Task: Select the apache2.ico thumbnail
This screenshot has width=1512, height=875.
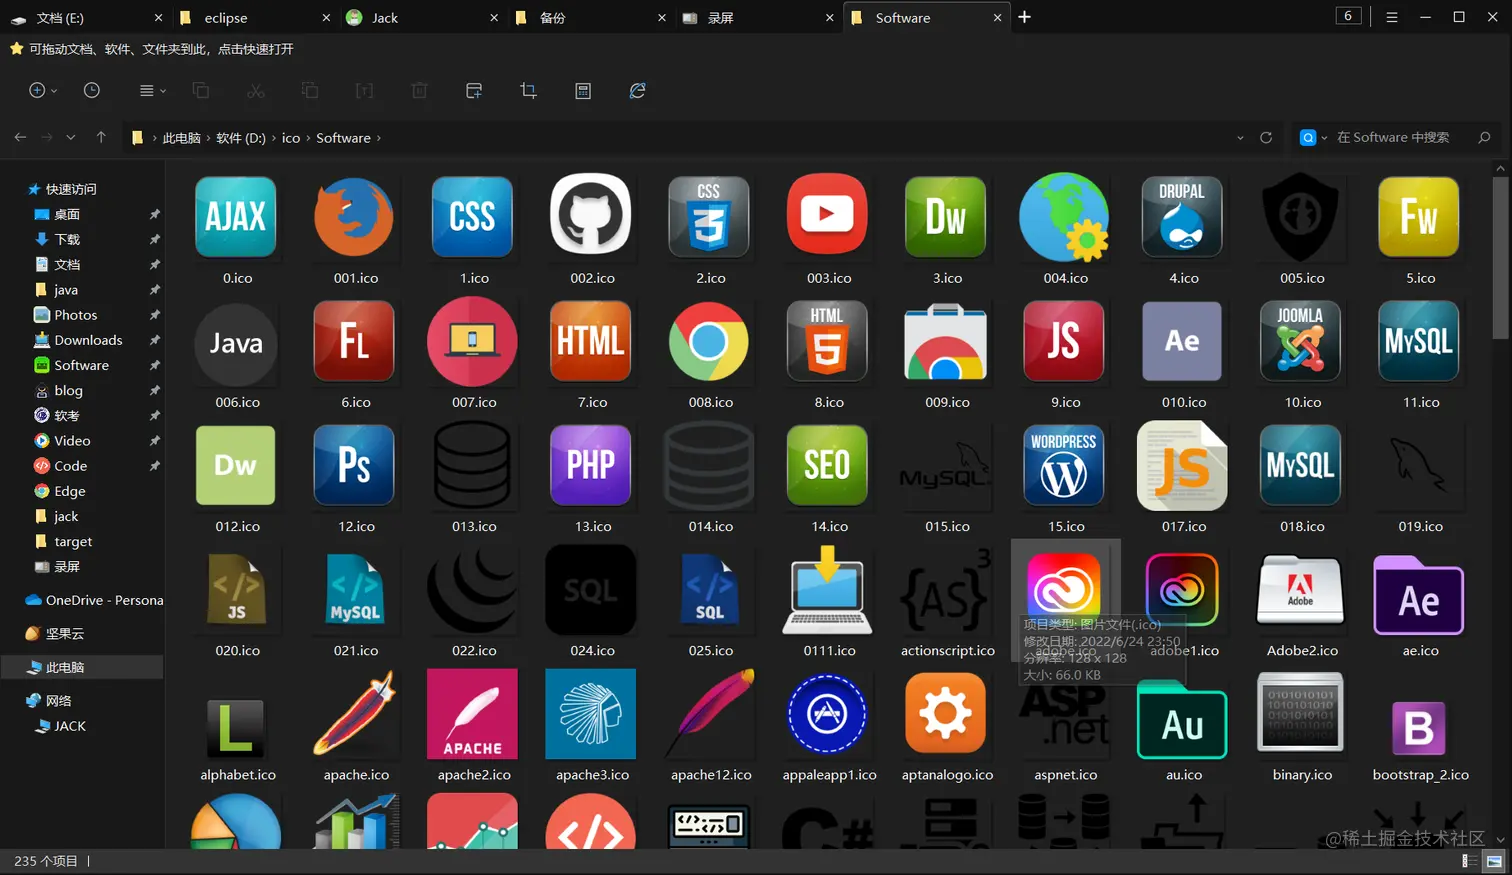Action: (x=473, y=714)
